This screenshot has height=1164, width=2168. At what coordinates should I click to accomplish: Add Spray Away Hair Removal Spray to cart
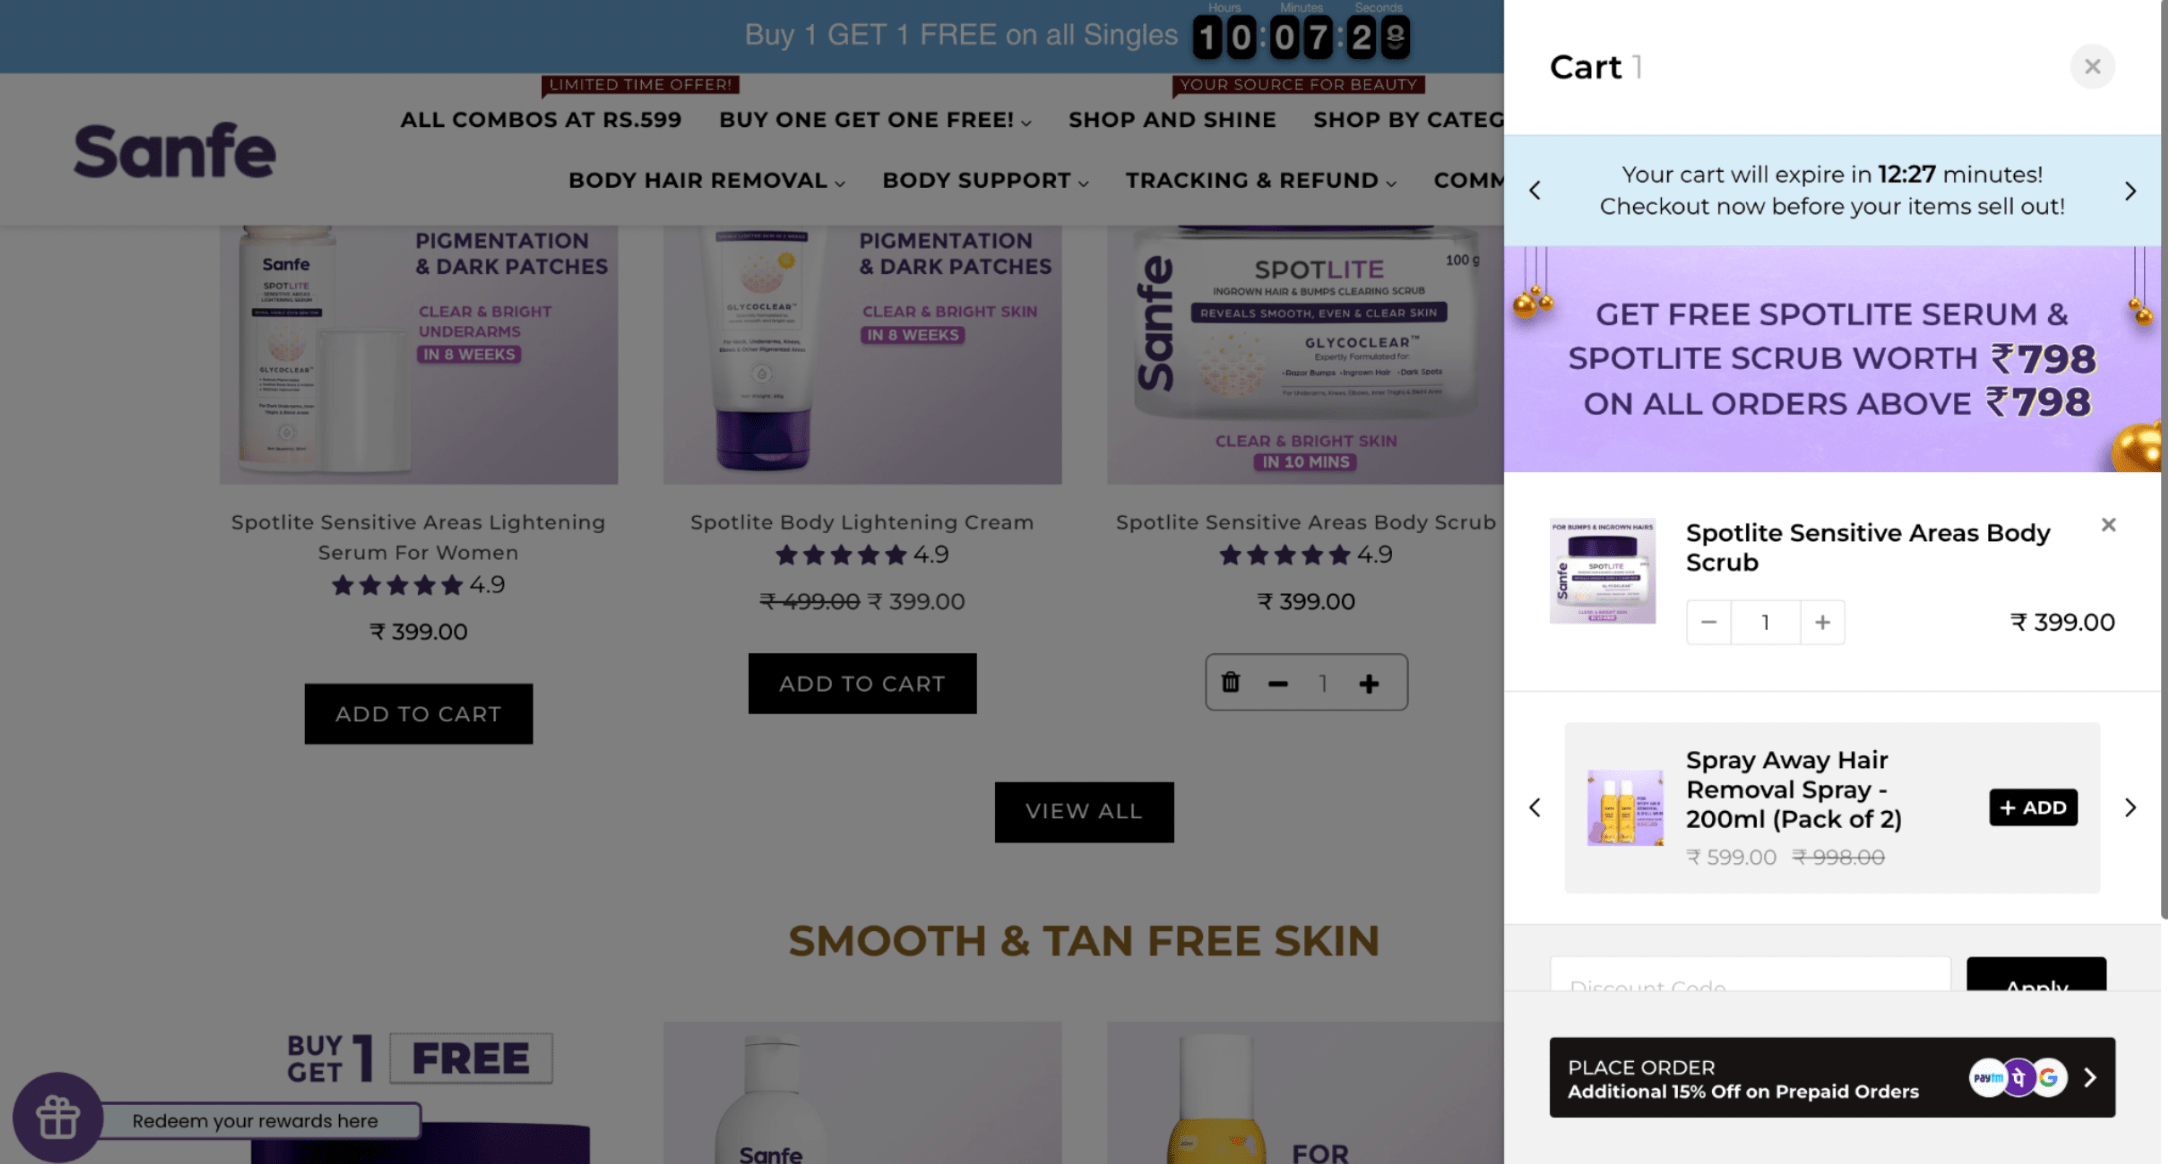2033,807
